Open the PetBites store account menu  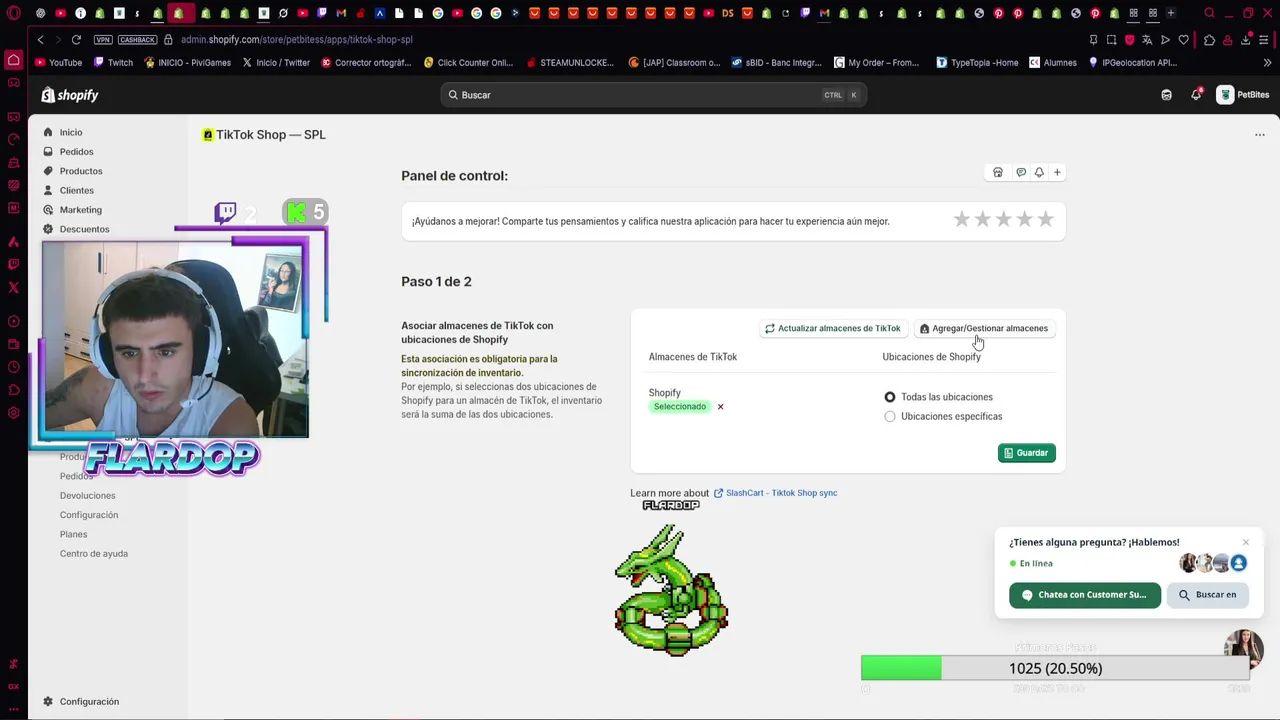click(1243, 95)
